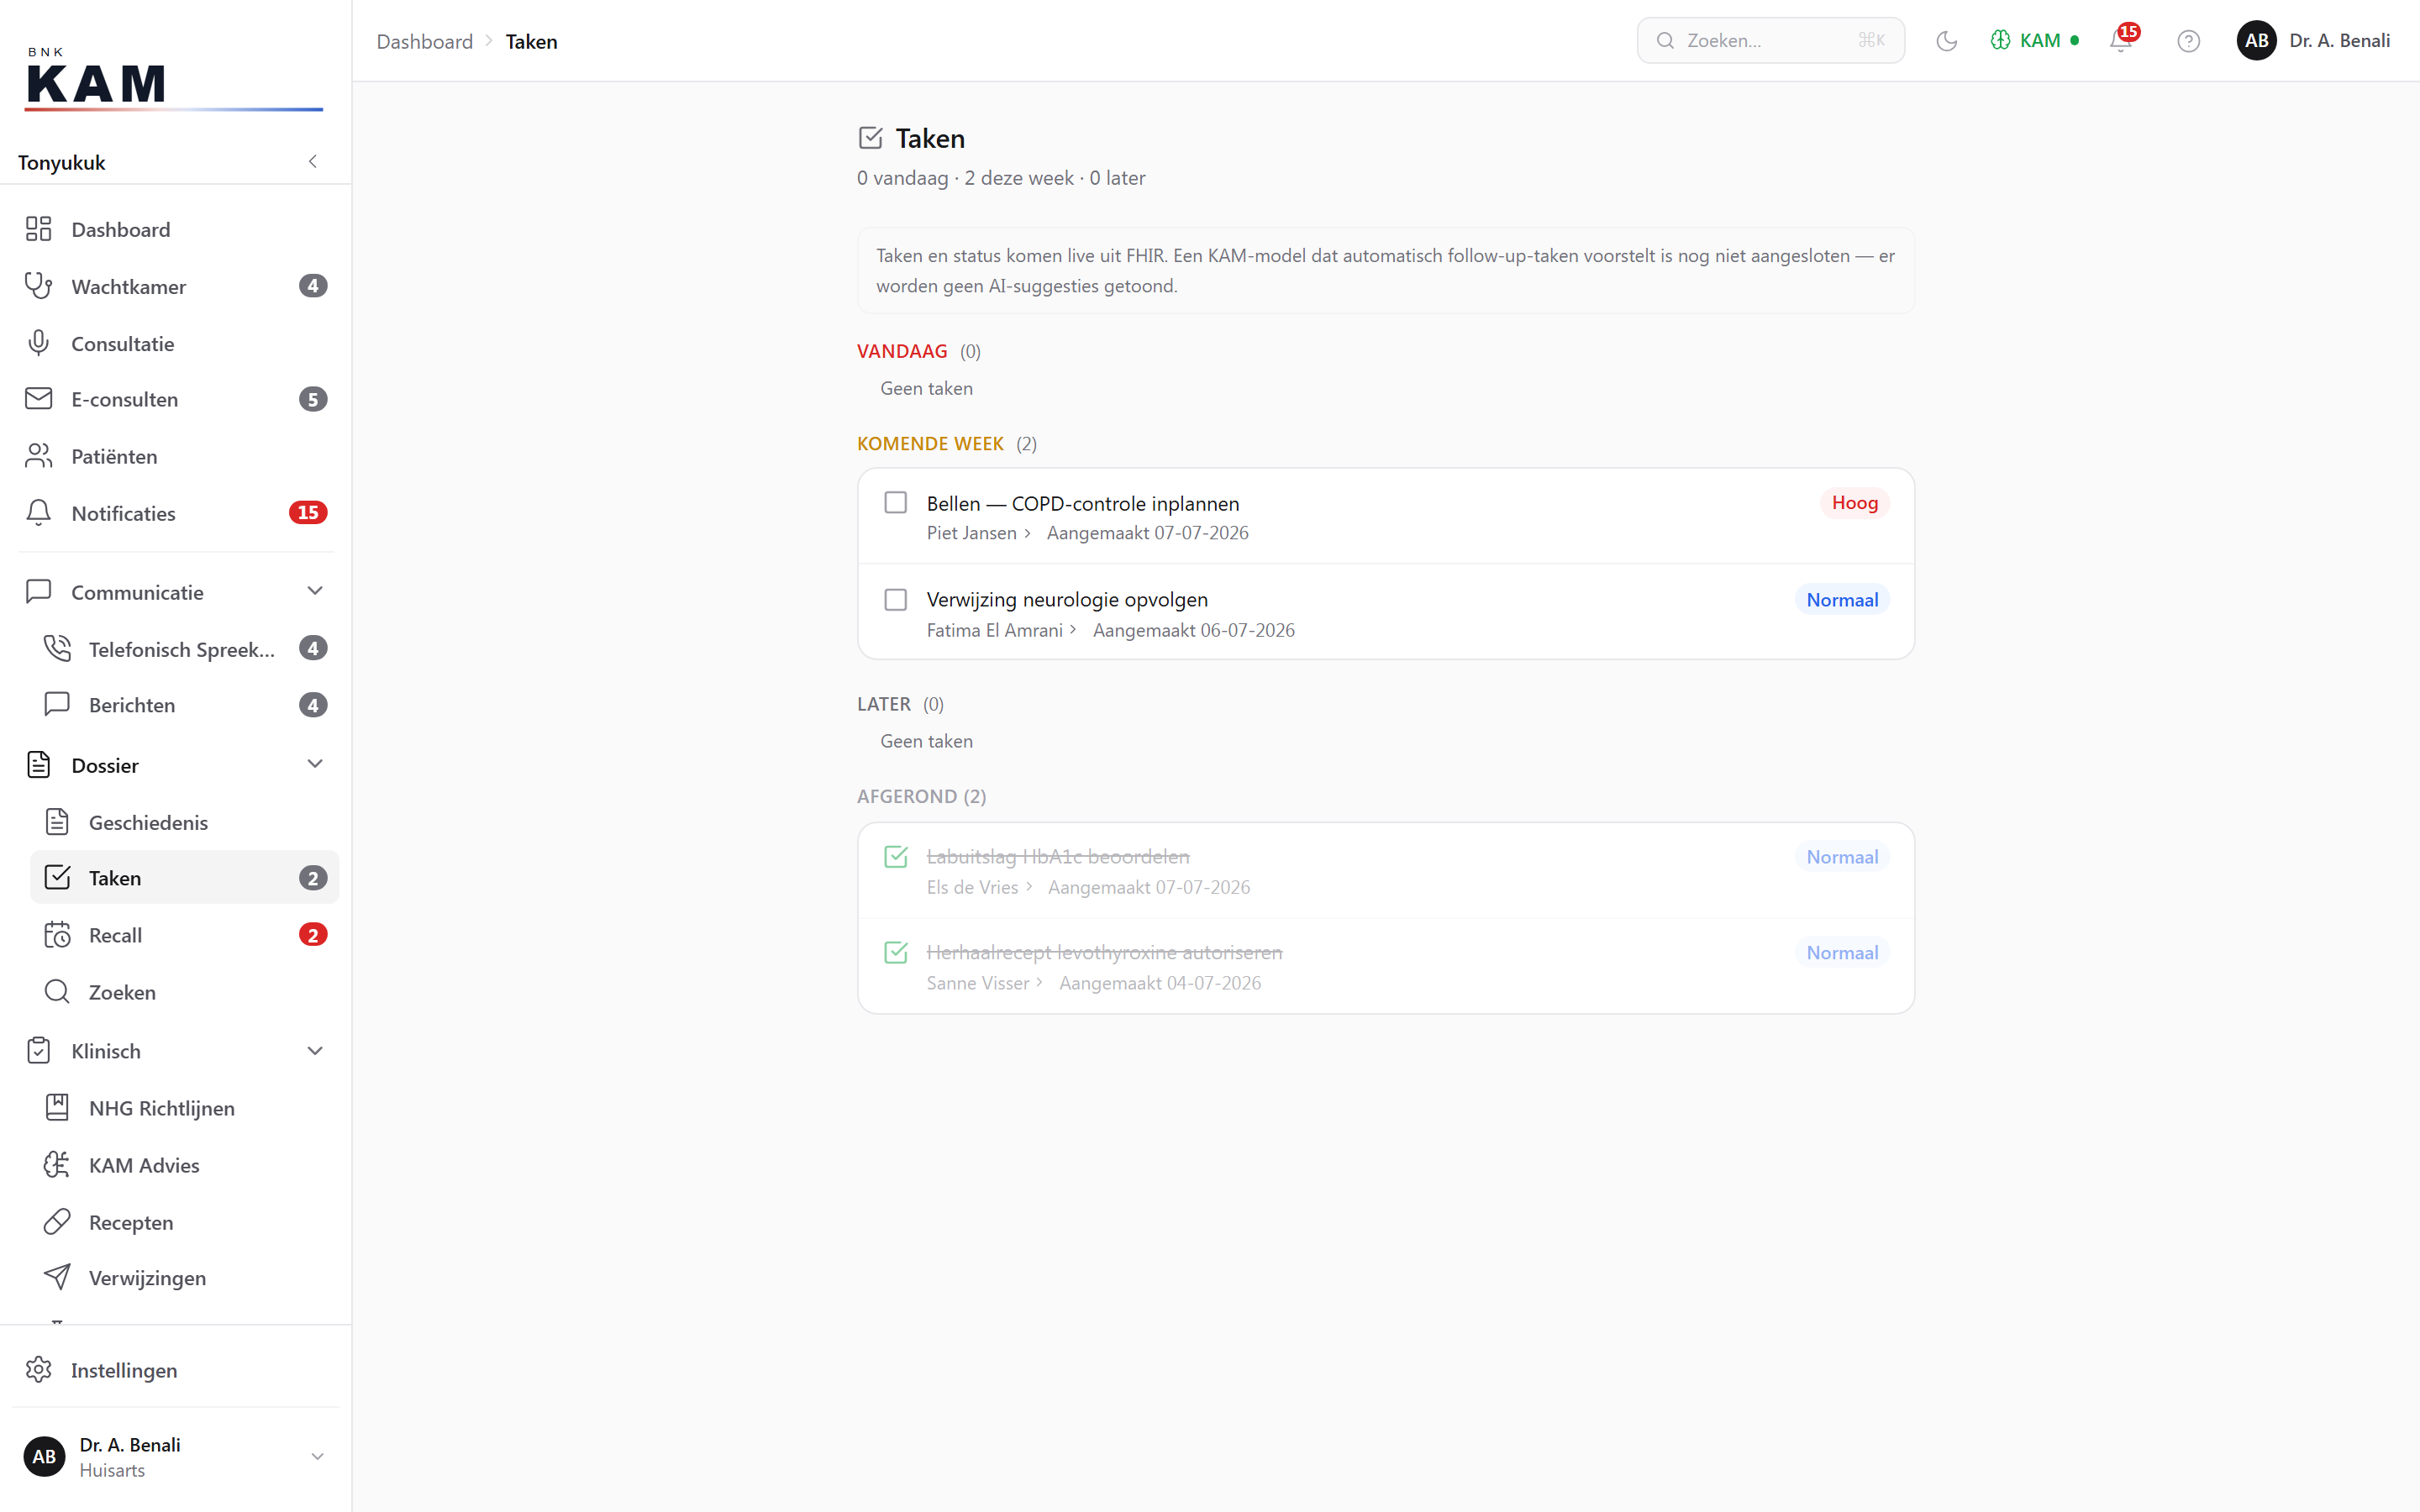Viewport: 2420px width, 1512px height.
Task: Click the AFGEROND (2) section header
Action: (x=921, y=796)
